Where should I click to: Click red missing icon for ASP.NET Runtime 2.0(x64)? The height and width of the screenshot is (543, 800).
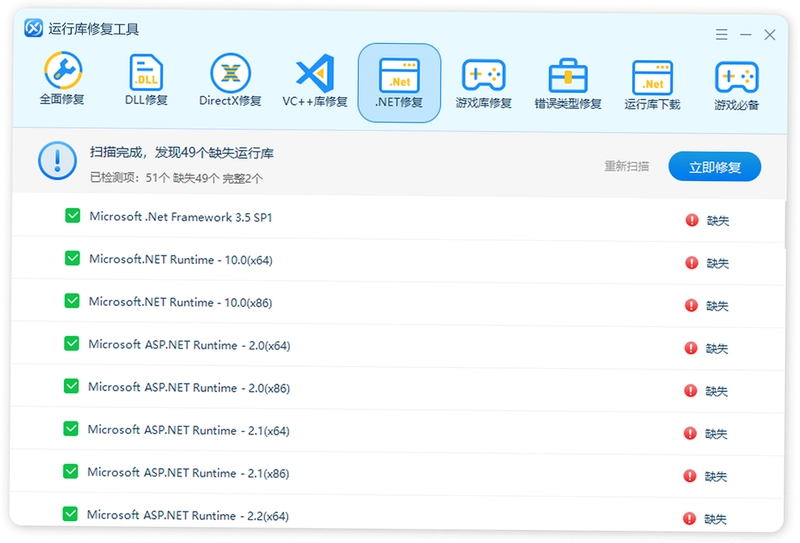tap(691, 348)
